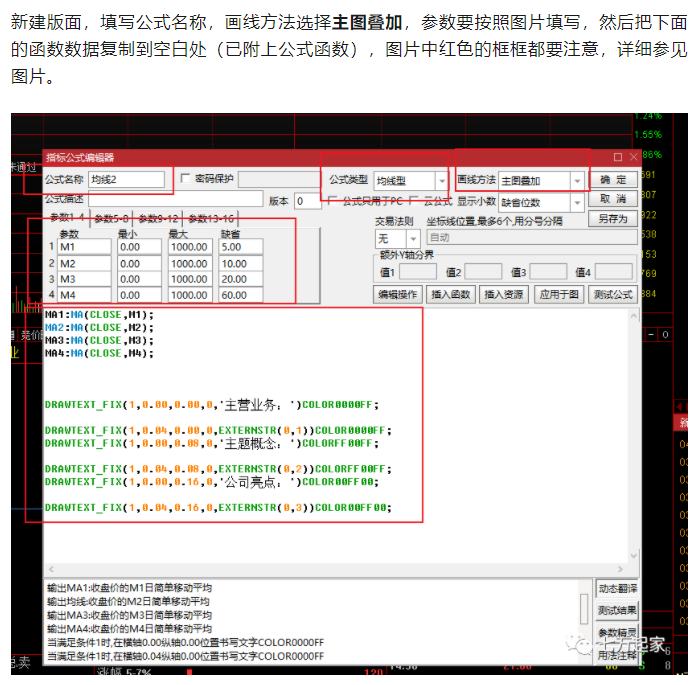Click the 值4 input field
Screen dimensions: 699x685
[614, 271]
